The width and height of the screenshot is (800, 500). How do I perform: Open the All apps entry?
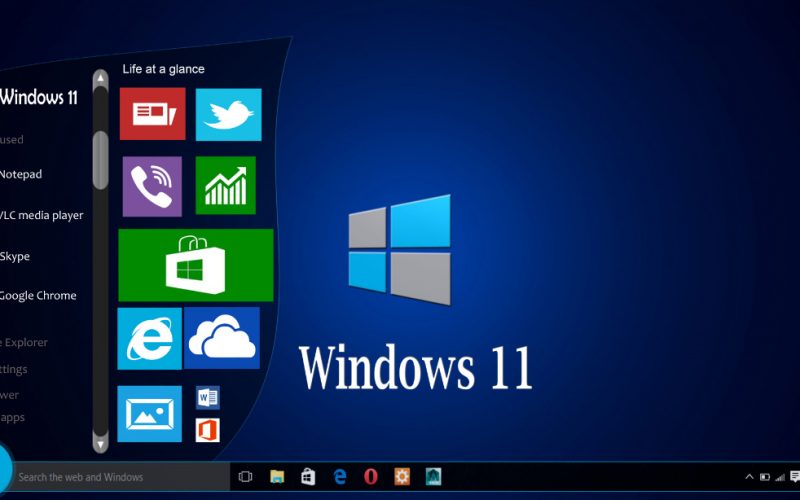point(12,418)
